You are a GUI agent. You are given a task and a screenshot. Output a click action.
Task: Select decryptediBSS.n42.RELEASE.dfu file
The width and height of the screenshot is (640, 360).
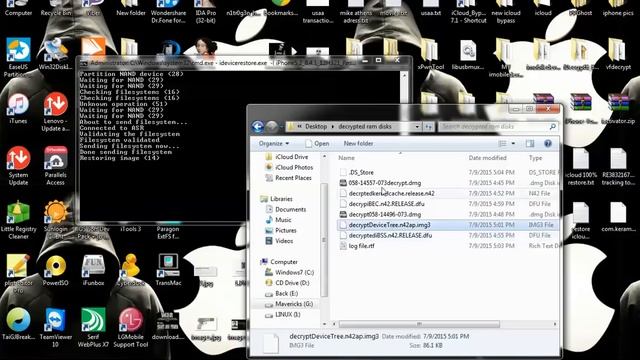(x=386, y=236)
